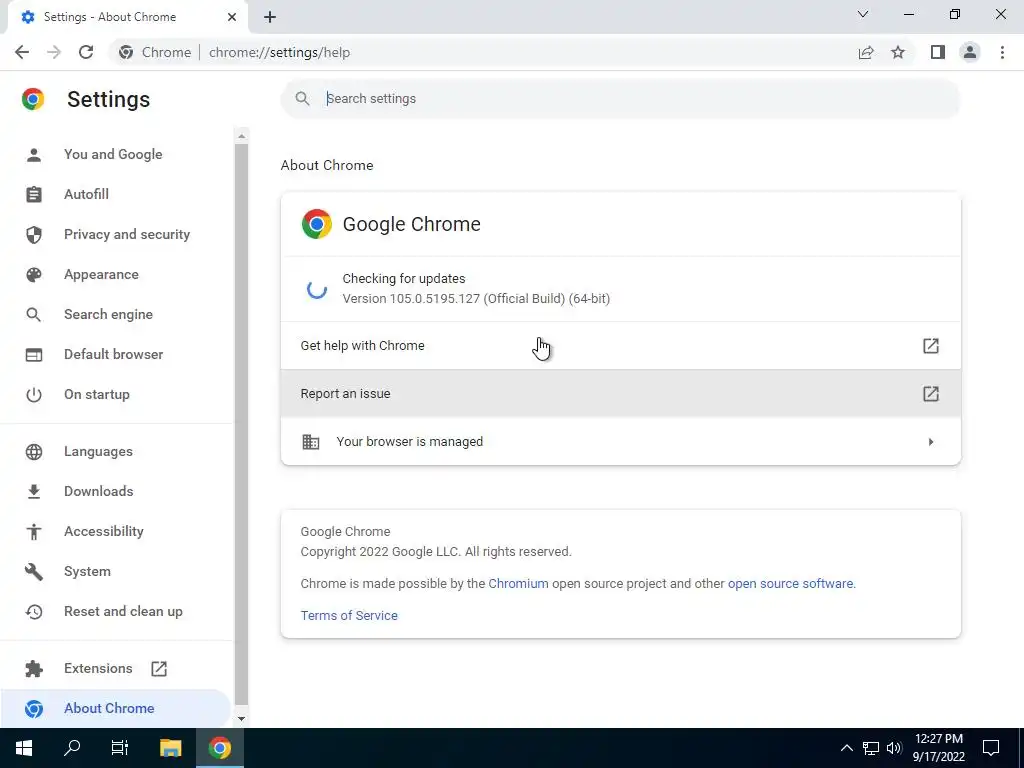Open the Chromium project link

pyautogui.click(x=519, y=584)
